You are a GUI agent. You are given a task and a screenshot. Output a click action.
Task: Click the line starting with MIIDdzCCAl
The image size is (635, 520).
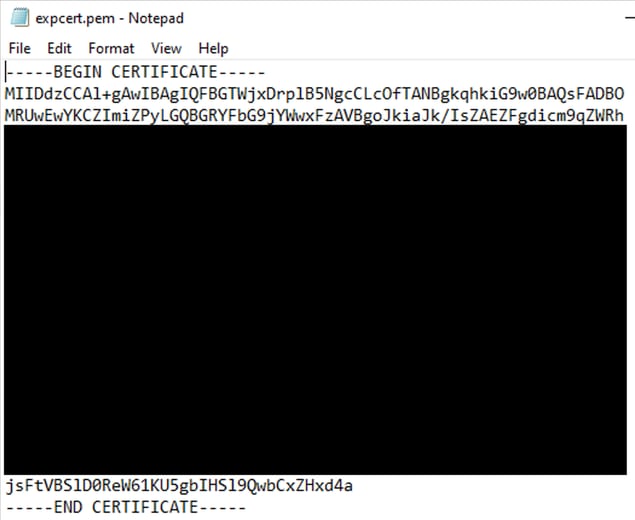tap(314, 94)
